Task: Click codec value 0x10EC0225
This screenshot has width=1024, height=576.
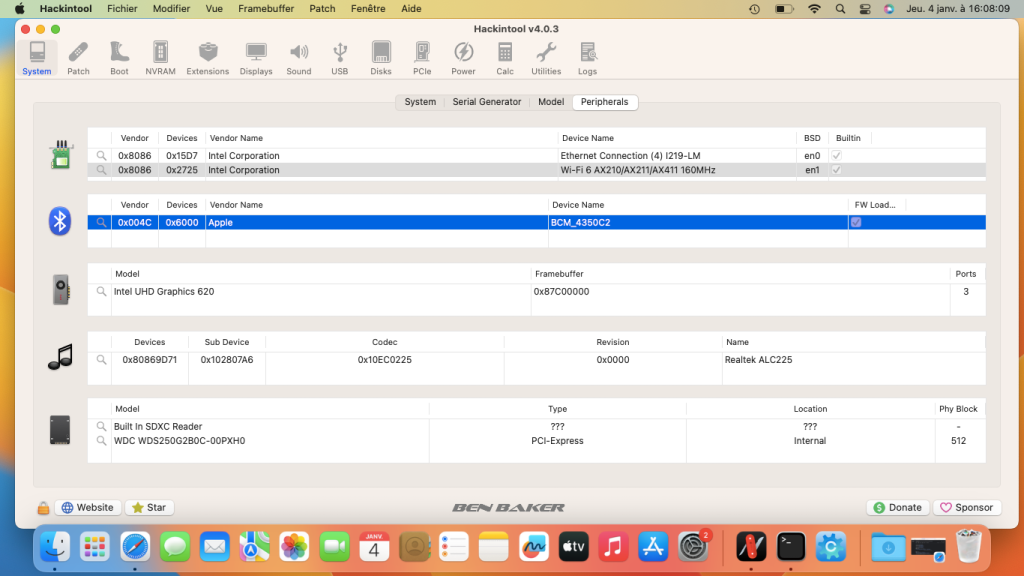Action: 385,359
